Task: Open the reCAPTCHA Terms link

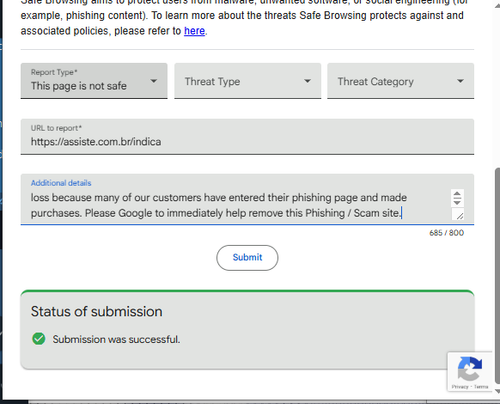Action: [481, 387]
